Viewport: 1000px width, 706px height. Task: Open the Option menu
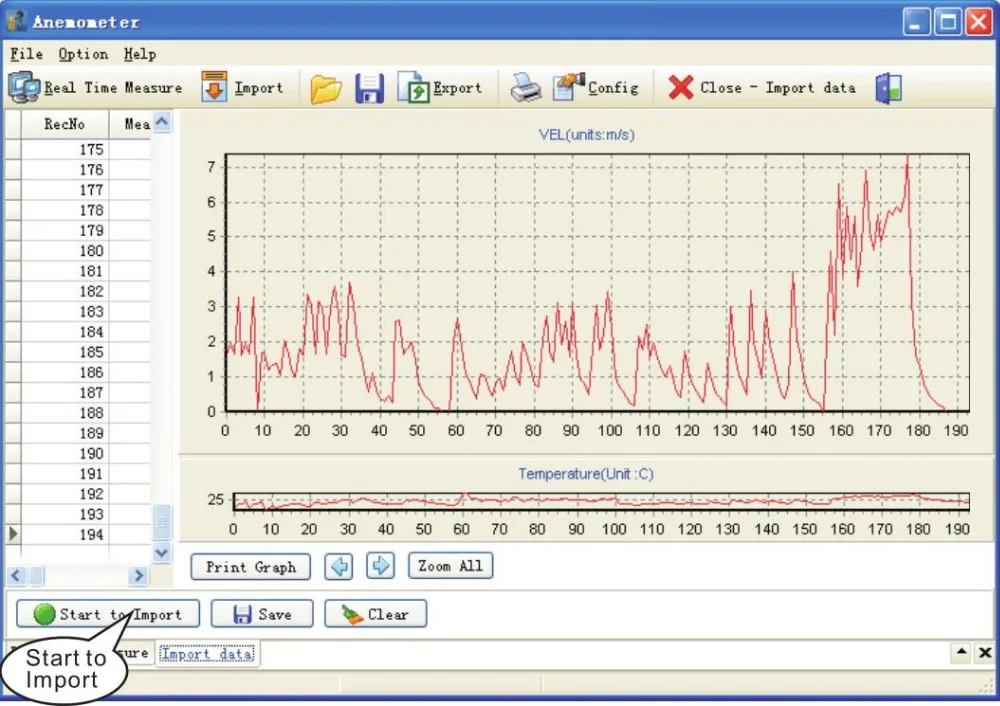[83, 54]
